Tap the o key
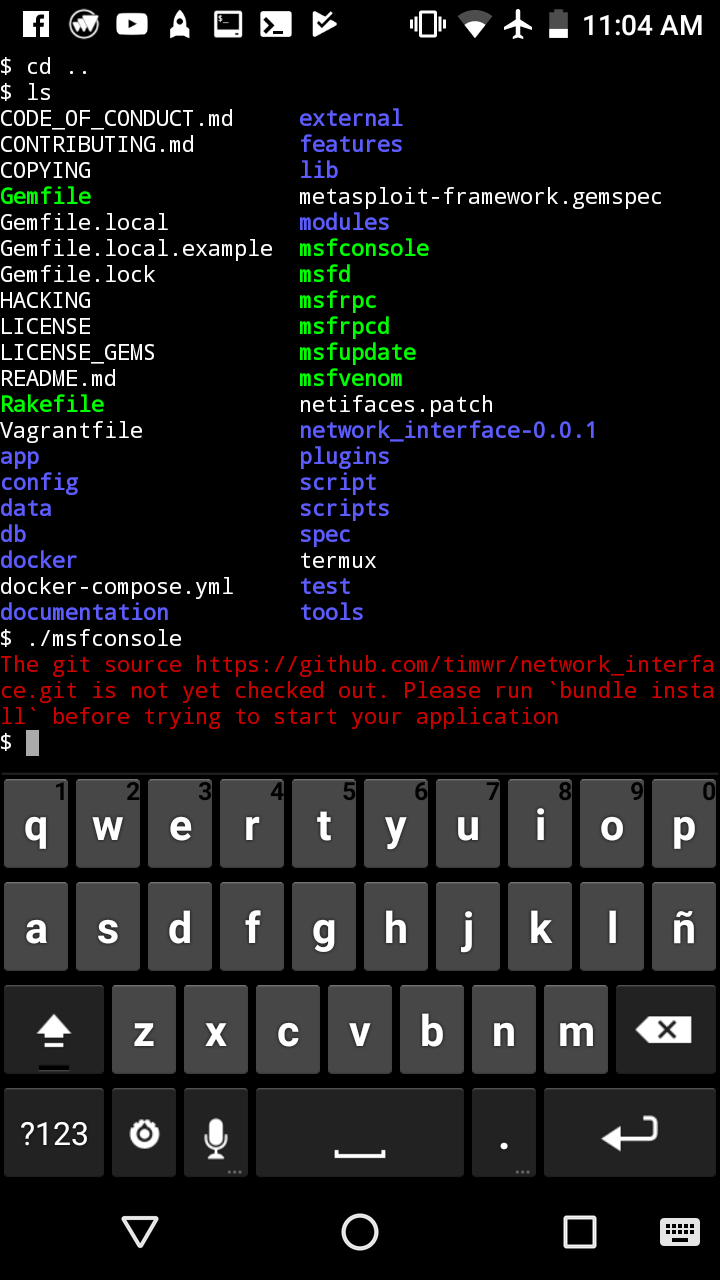Screen dimensions: 720x1280 pos(612,824)
